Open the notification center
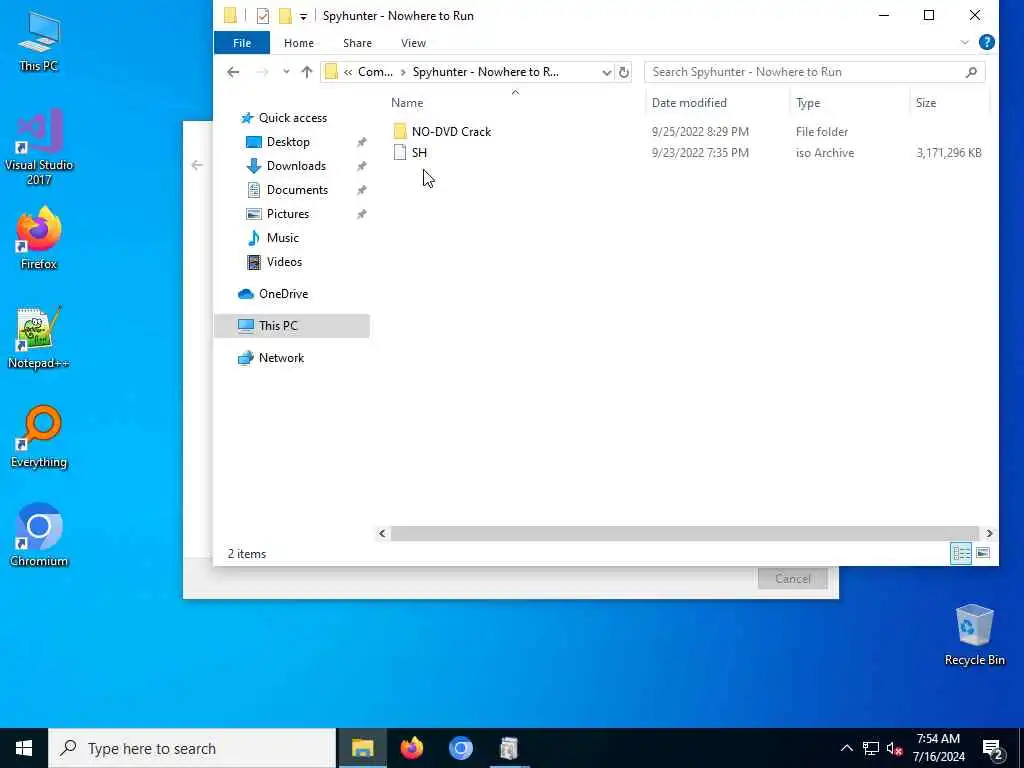 pos(993,748)
